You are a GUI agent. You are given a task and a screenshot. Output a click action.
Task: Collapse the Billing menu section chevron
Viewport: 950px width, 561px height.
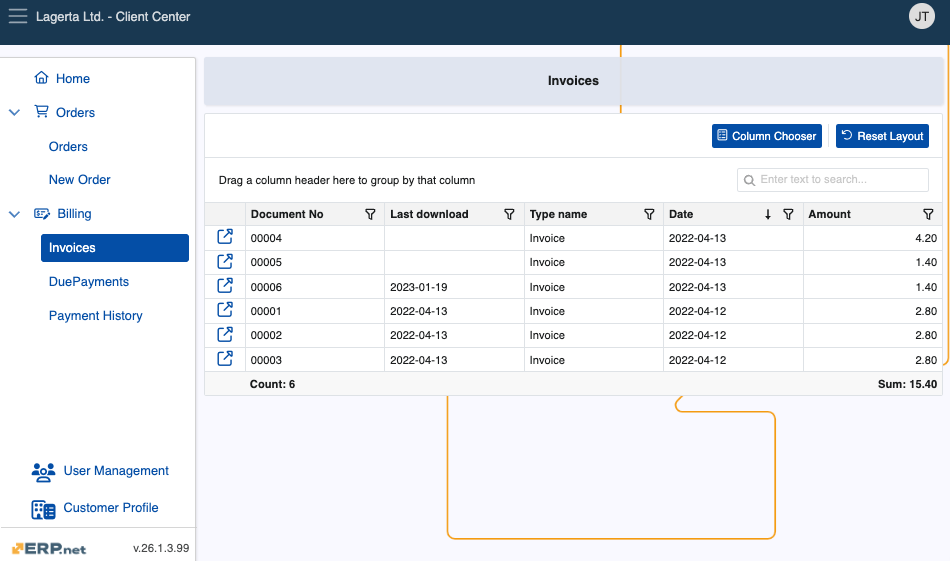15,214
